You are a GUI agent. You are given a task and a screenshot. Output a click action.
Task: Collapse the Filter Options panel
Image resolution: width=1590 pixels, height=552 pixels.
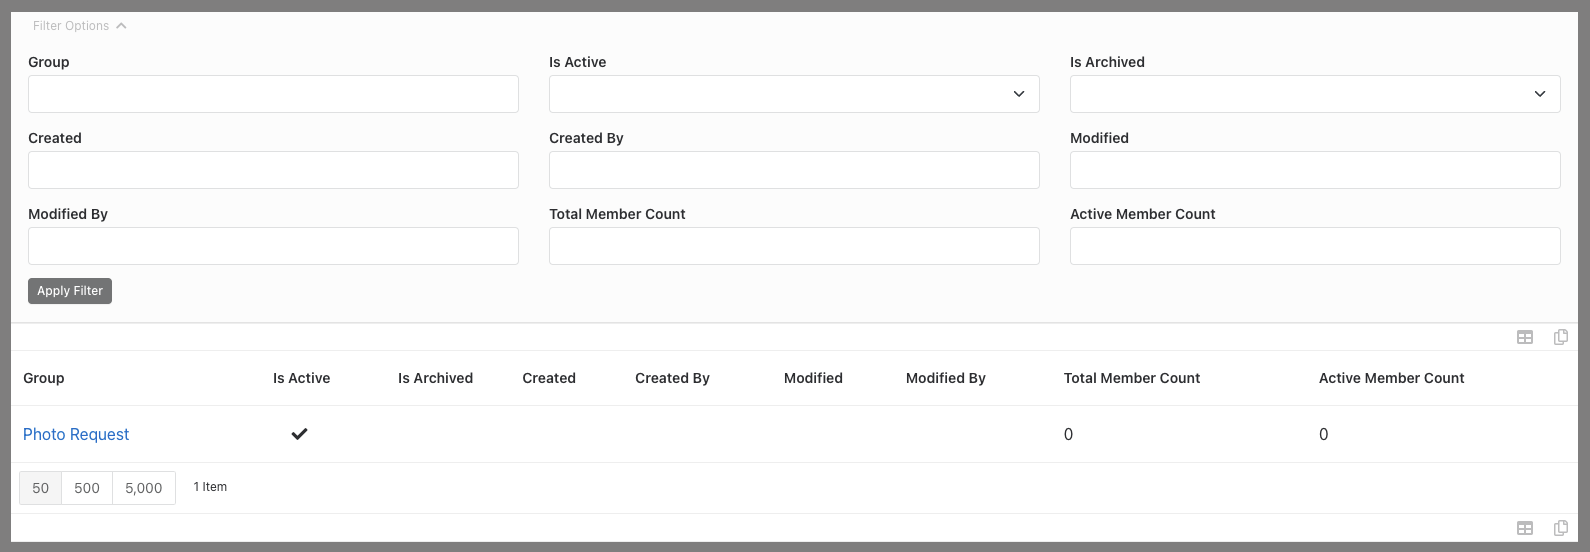click(80, 26)
